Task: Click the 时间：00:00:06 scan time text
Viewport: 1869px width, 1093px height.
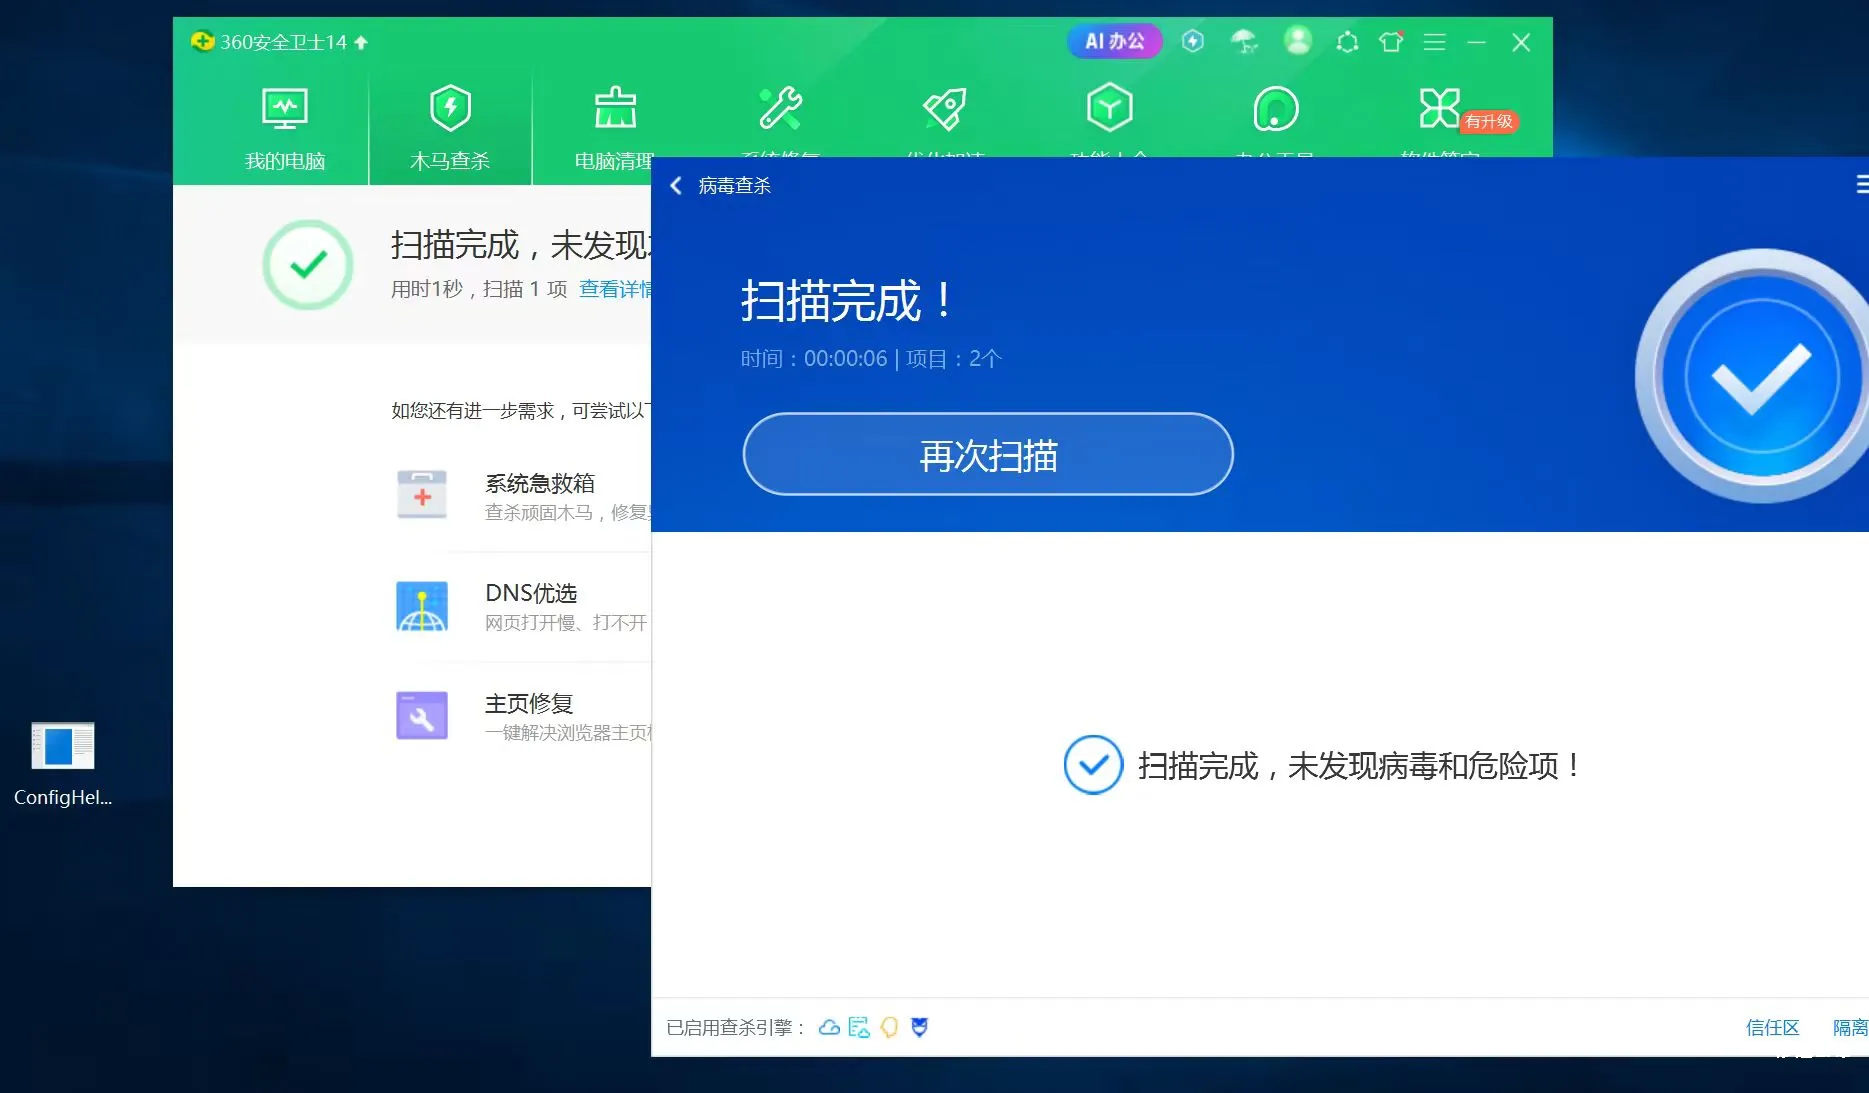Action: 814,359
